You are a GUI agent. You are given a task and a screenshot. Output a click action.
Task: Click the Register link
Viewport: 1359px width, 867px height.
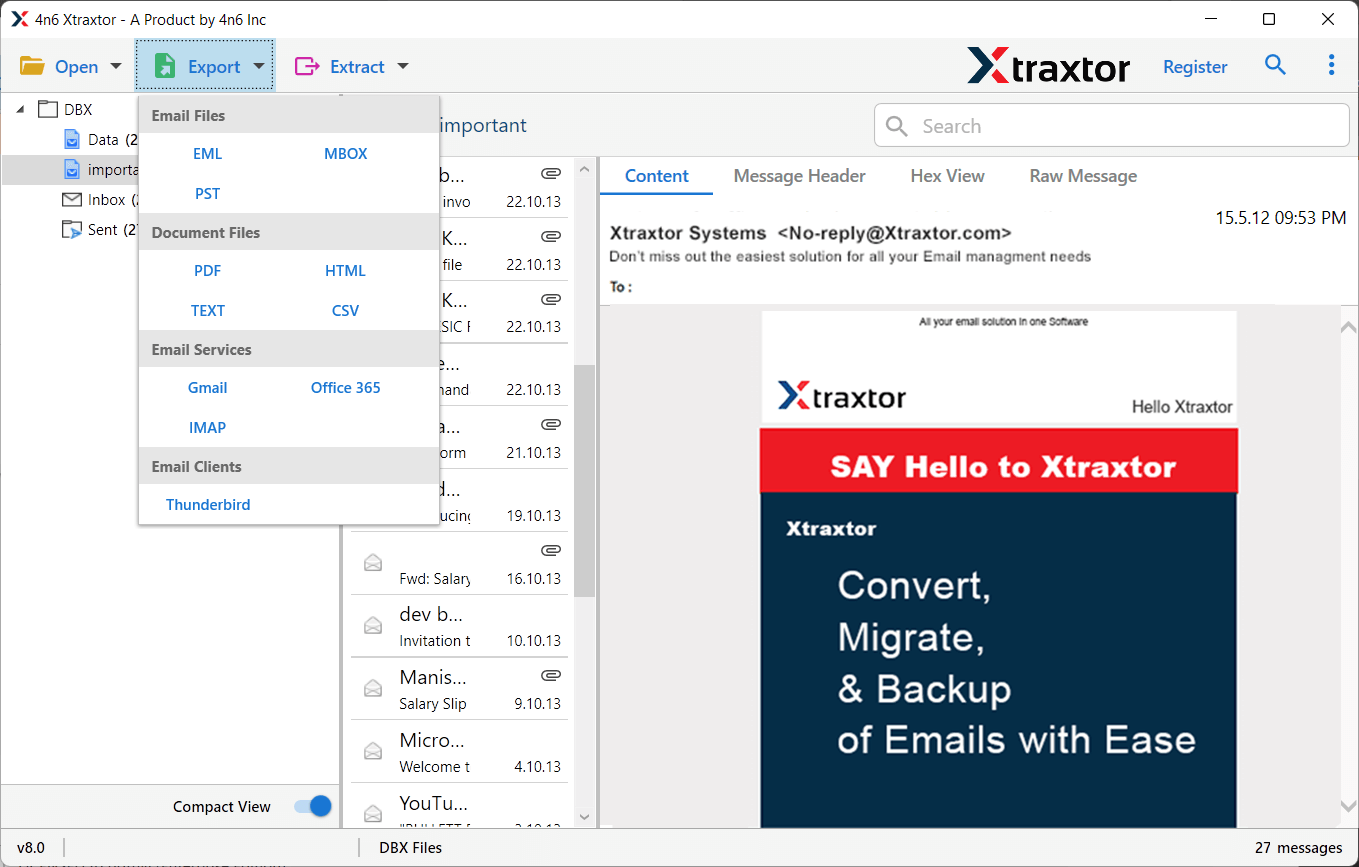(1195, 67)
